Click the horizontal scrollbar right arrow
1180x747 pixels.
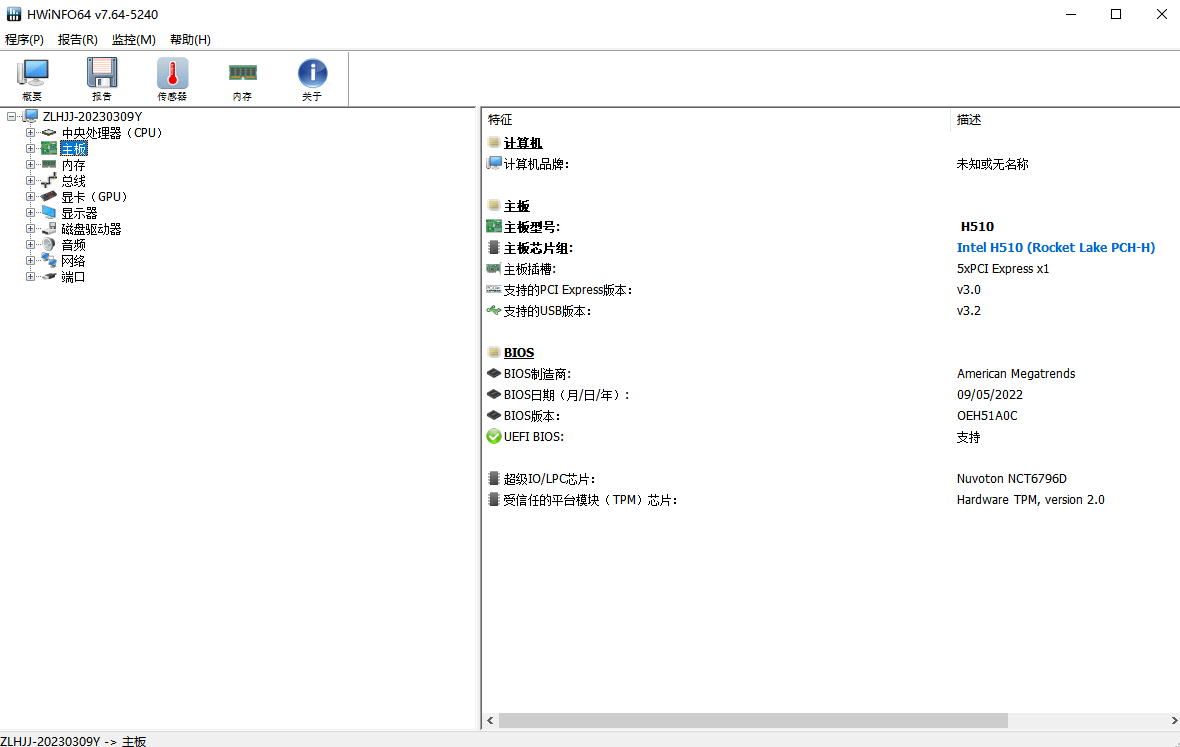point(1172,721)
